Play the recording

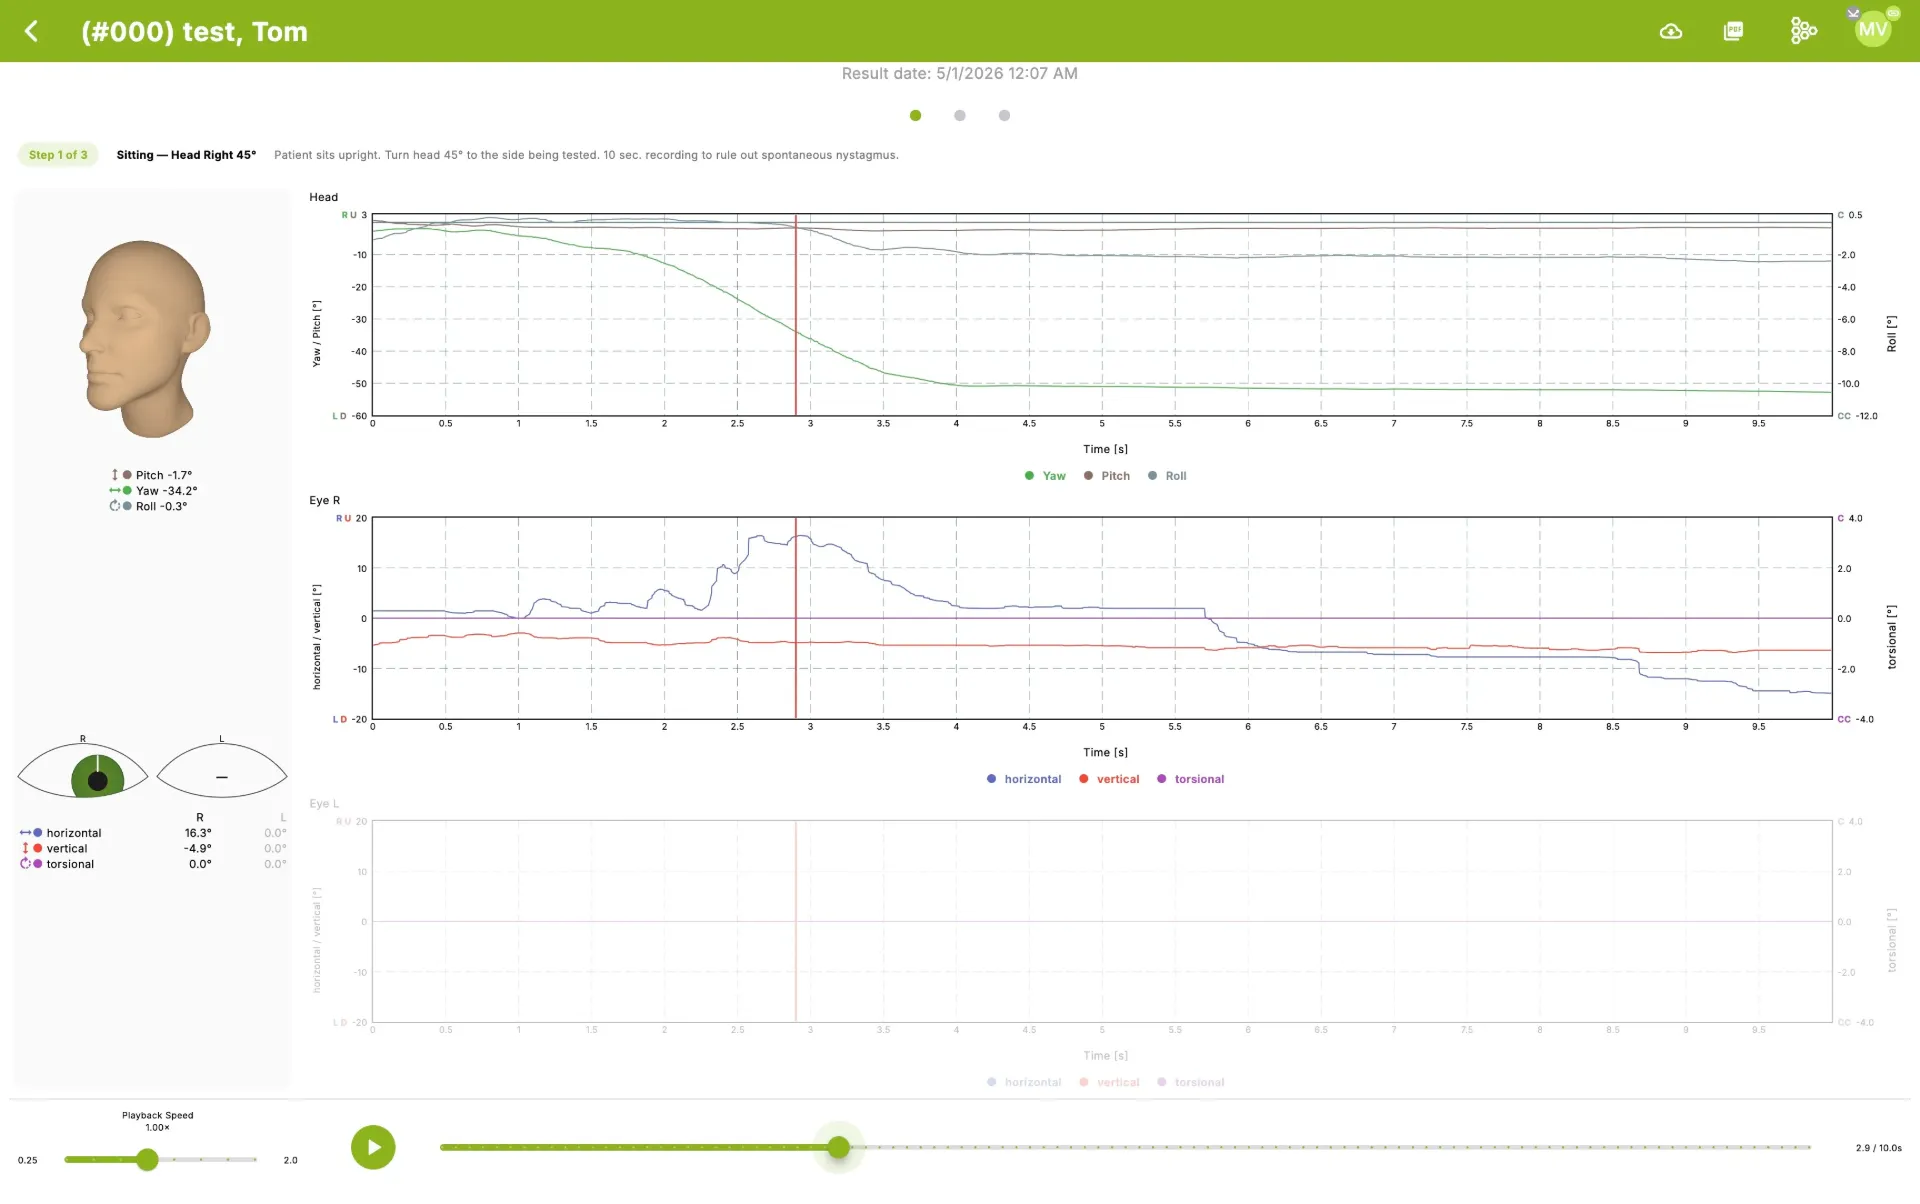click(x=373, y=1147)
